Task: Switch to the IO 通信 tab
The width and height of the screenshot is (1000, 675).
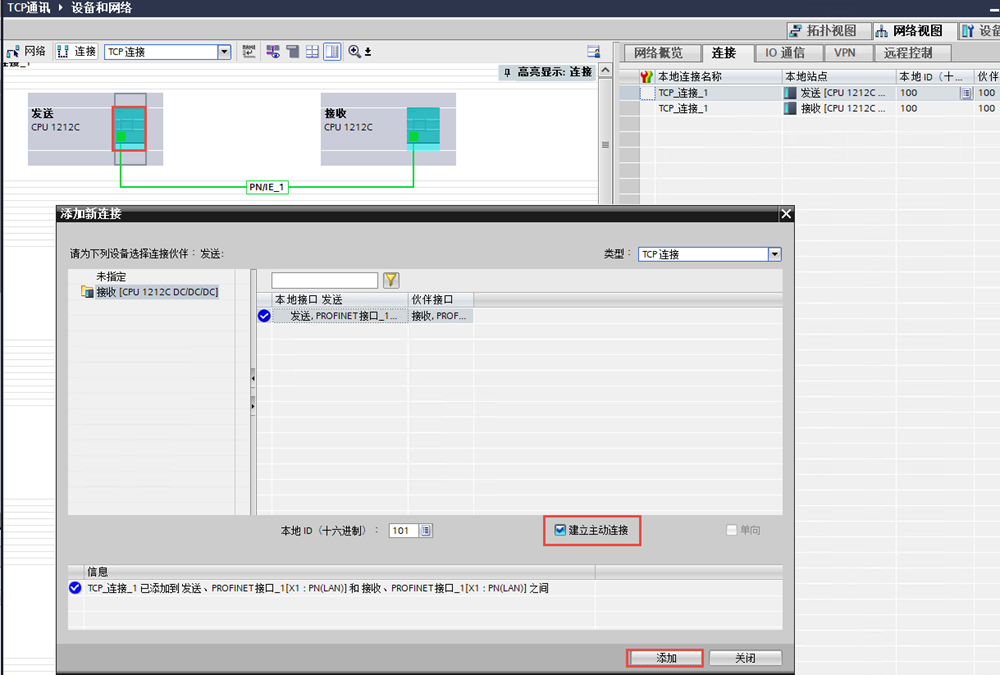Action: point(785,52)
